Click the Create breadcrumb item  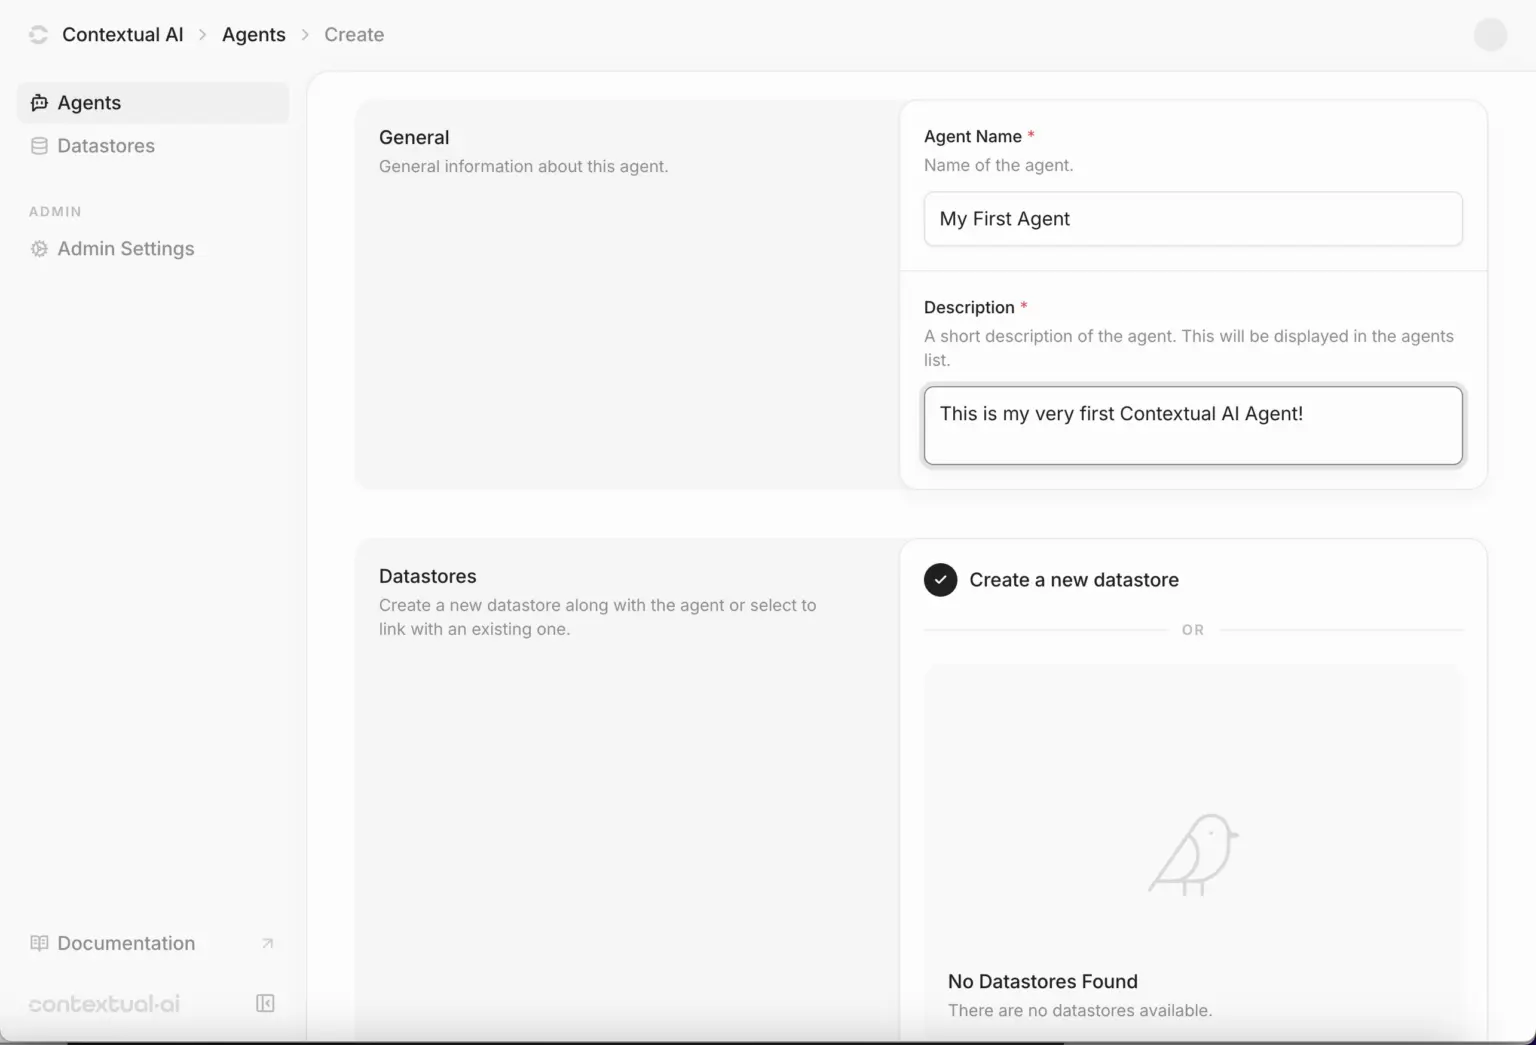[354, 35]
